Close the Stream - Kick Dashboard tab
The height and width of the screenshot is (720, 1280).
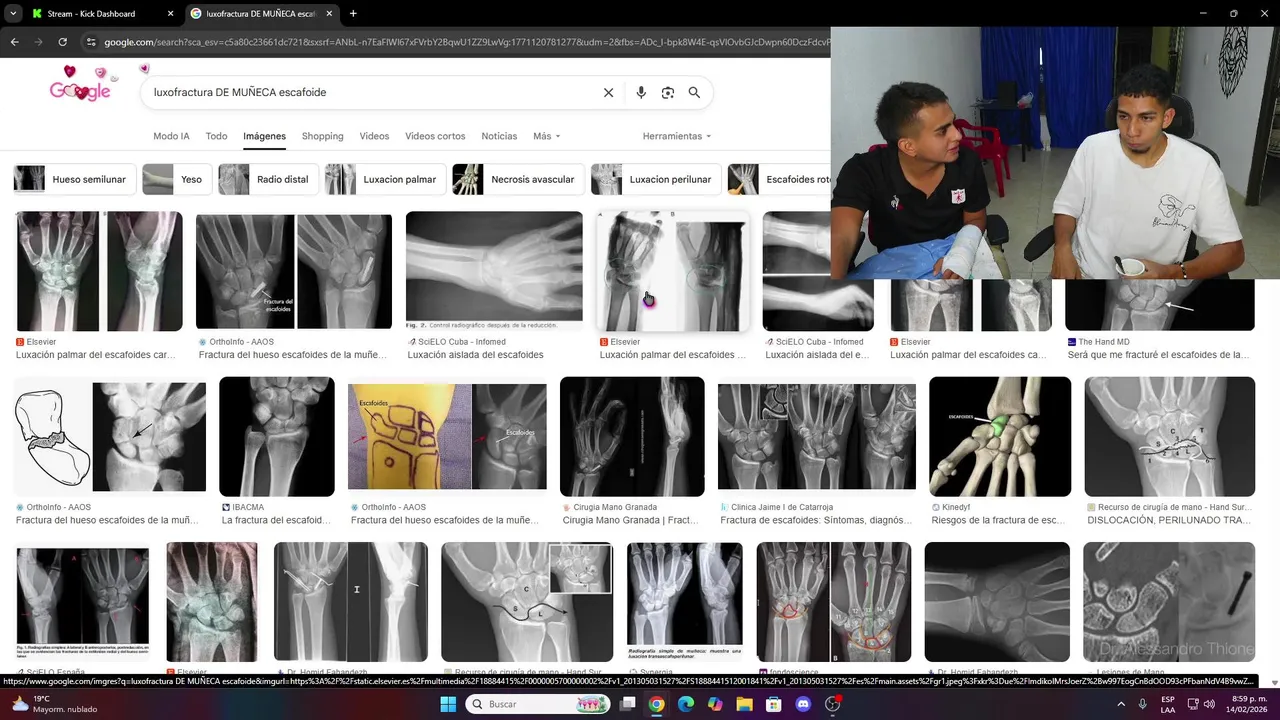coord(170,14)
